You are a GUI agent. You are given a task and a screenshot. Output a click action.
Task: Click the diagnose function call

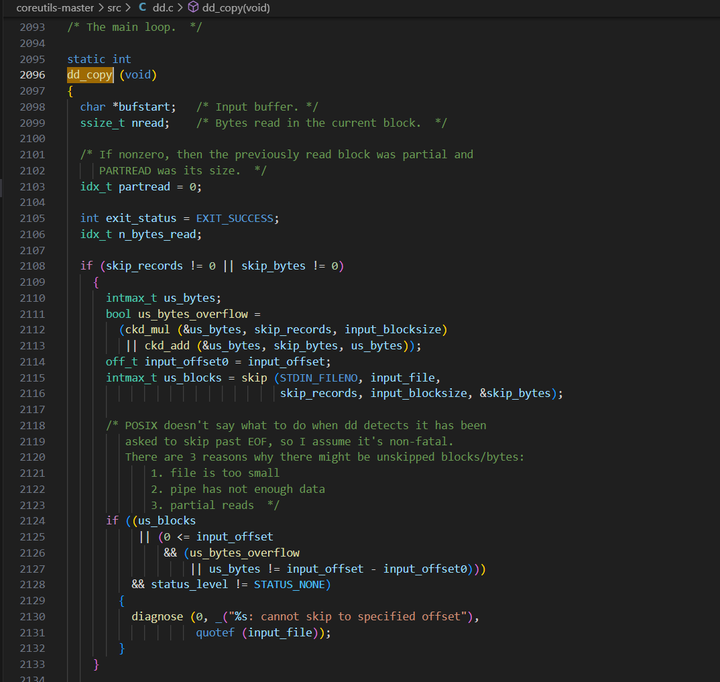(x=157, y=616)
